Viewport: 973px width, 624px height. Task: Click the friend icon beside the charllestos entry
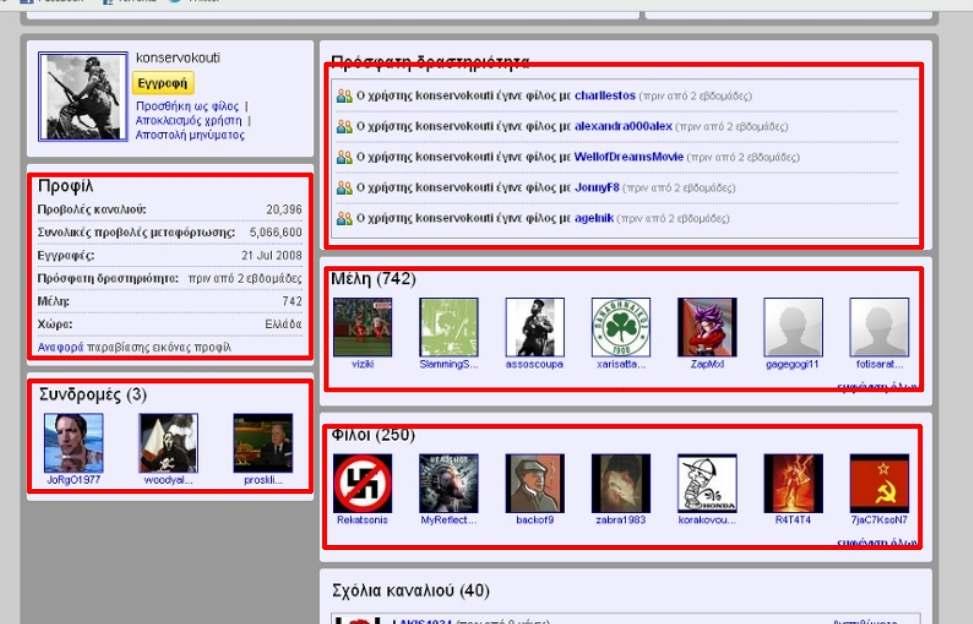coord(344,96)
